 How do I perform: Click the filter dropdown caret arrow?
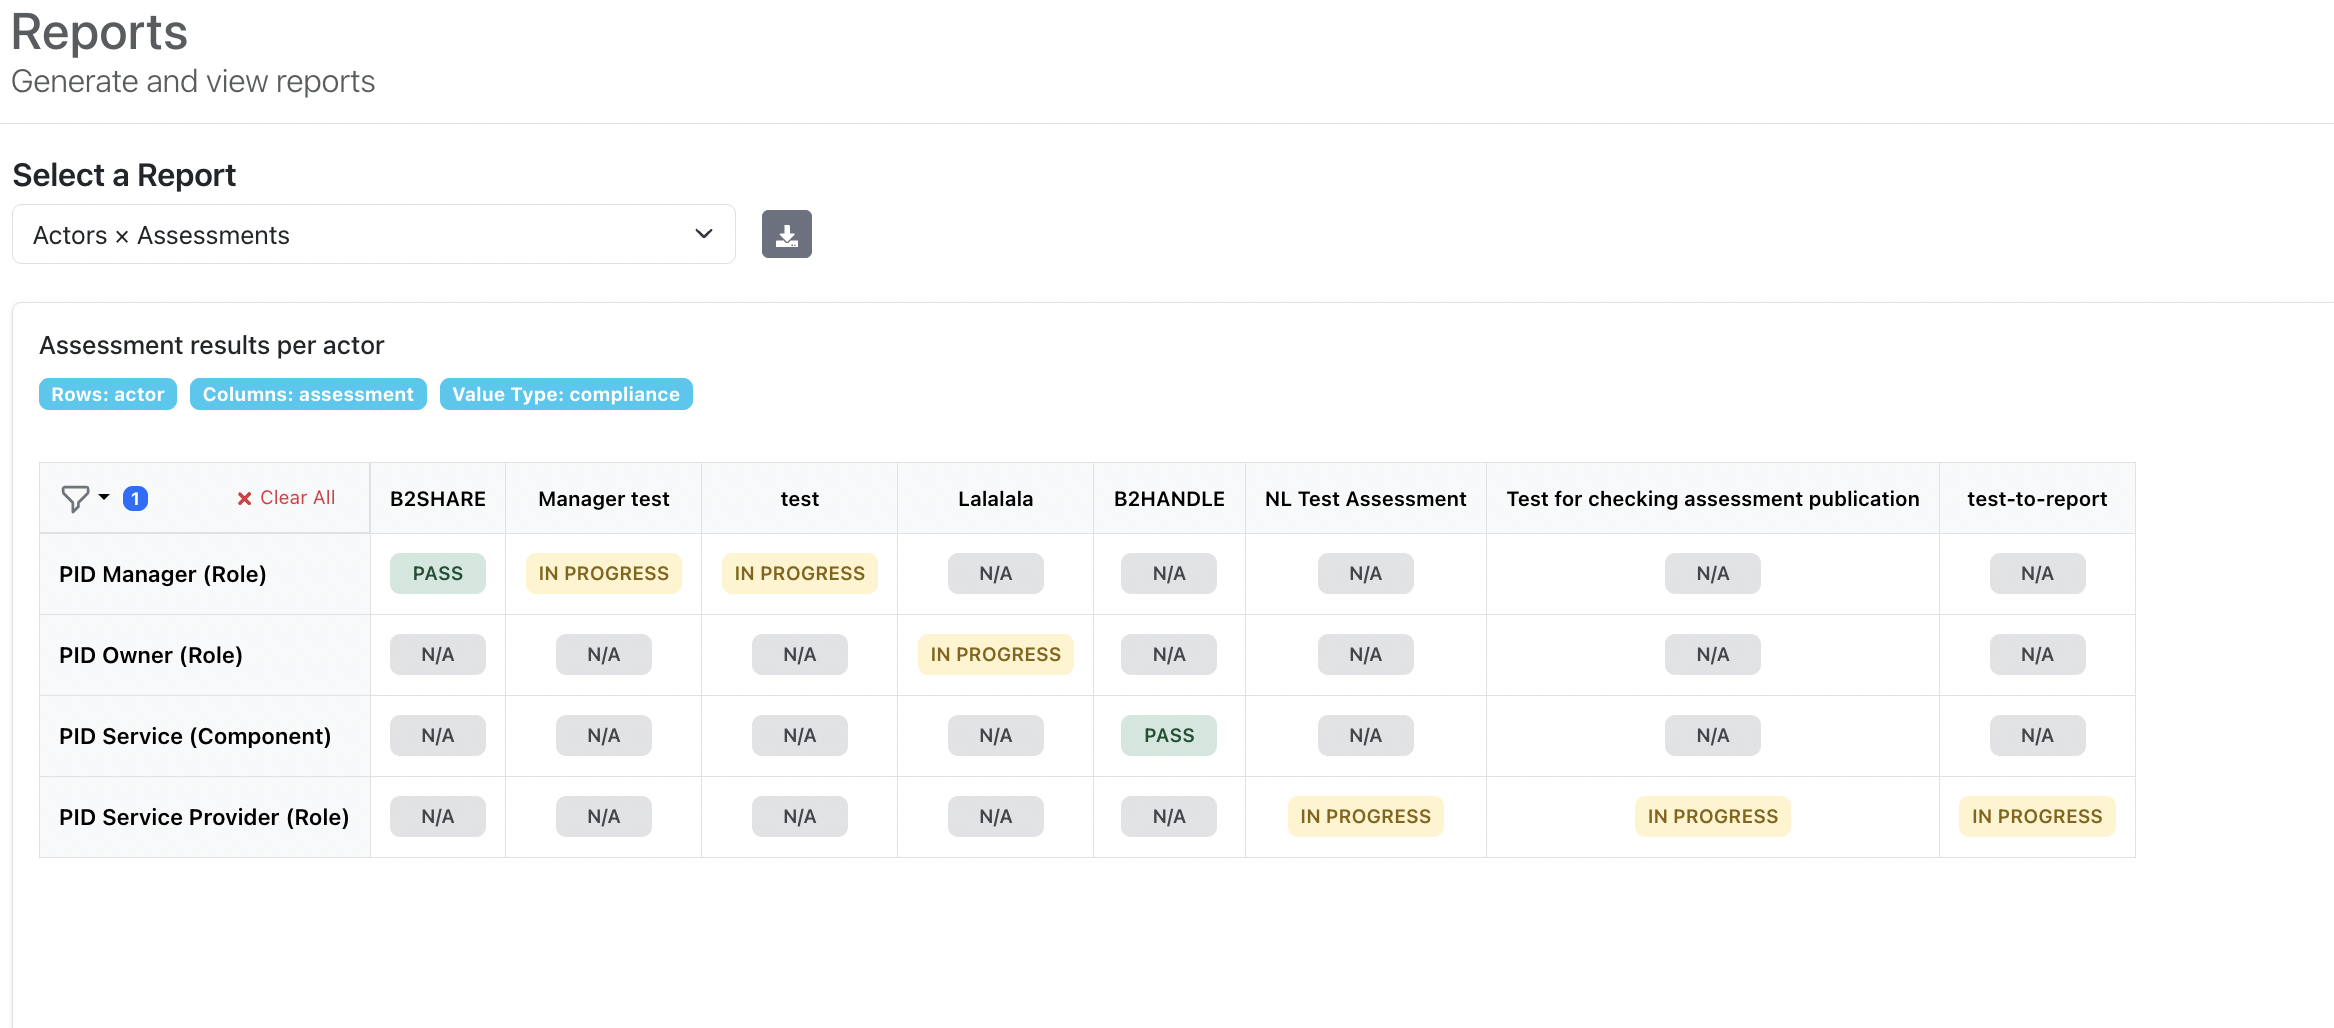[104, 497]
